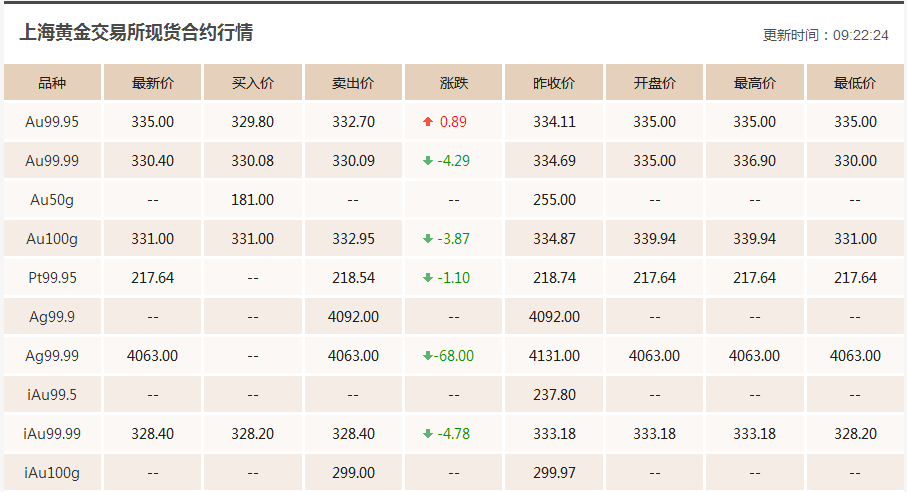
Task: Click the iAu100g contract name
Action: tap(52, 473)
